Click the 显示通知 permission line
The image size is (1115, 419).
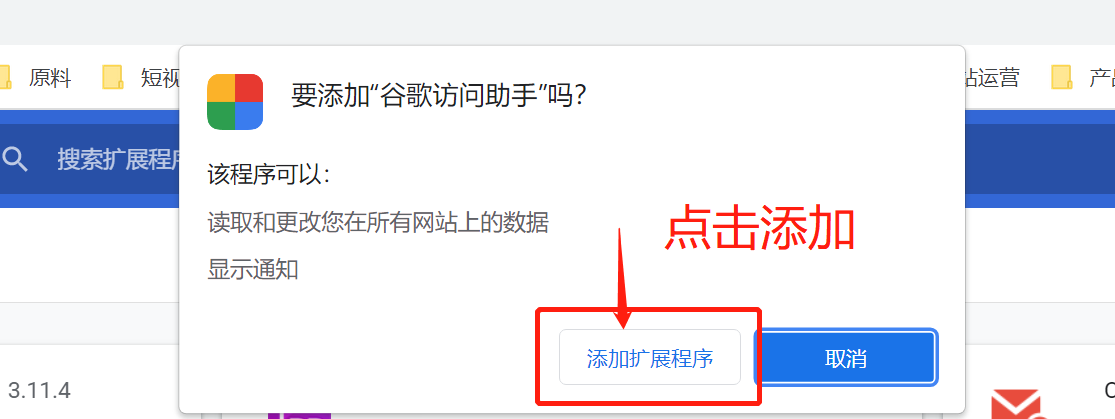tap(252, 270)
